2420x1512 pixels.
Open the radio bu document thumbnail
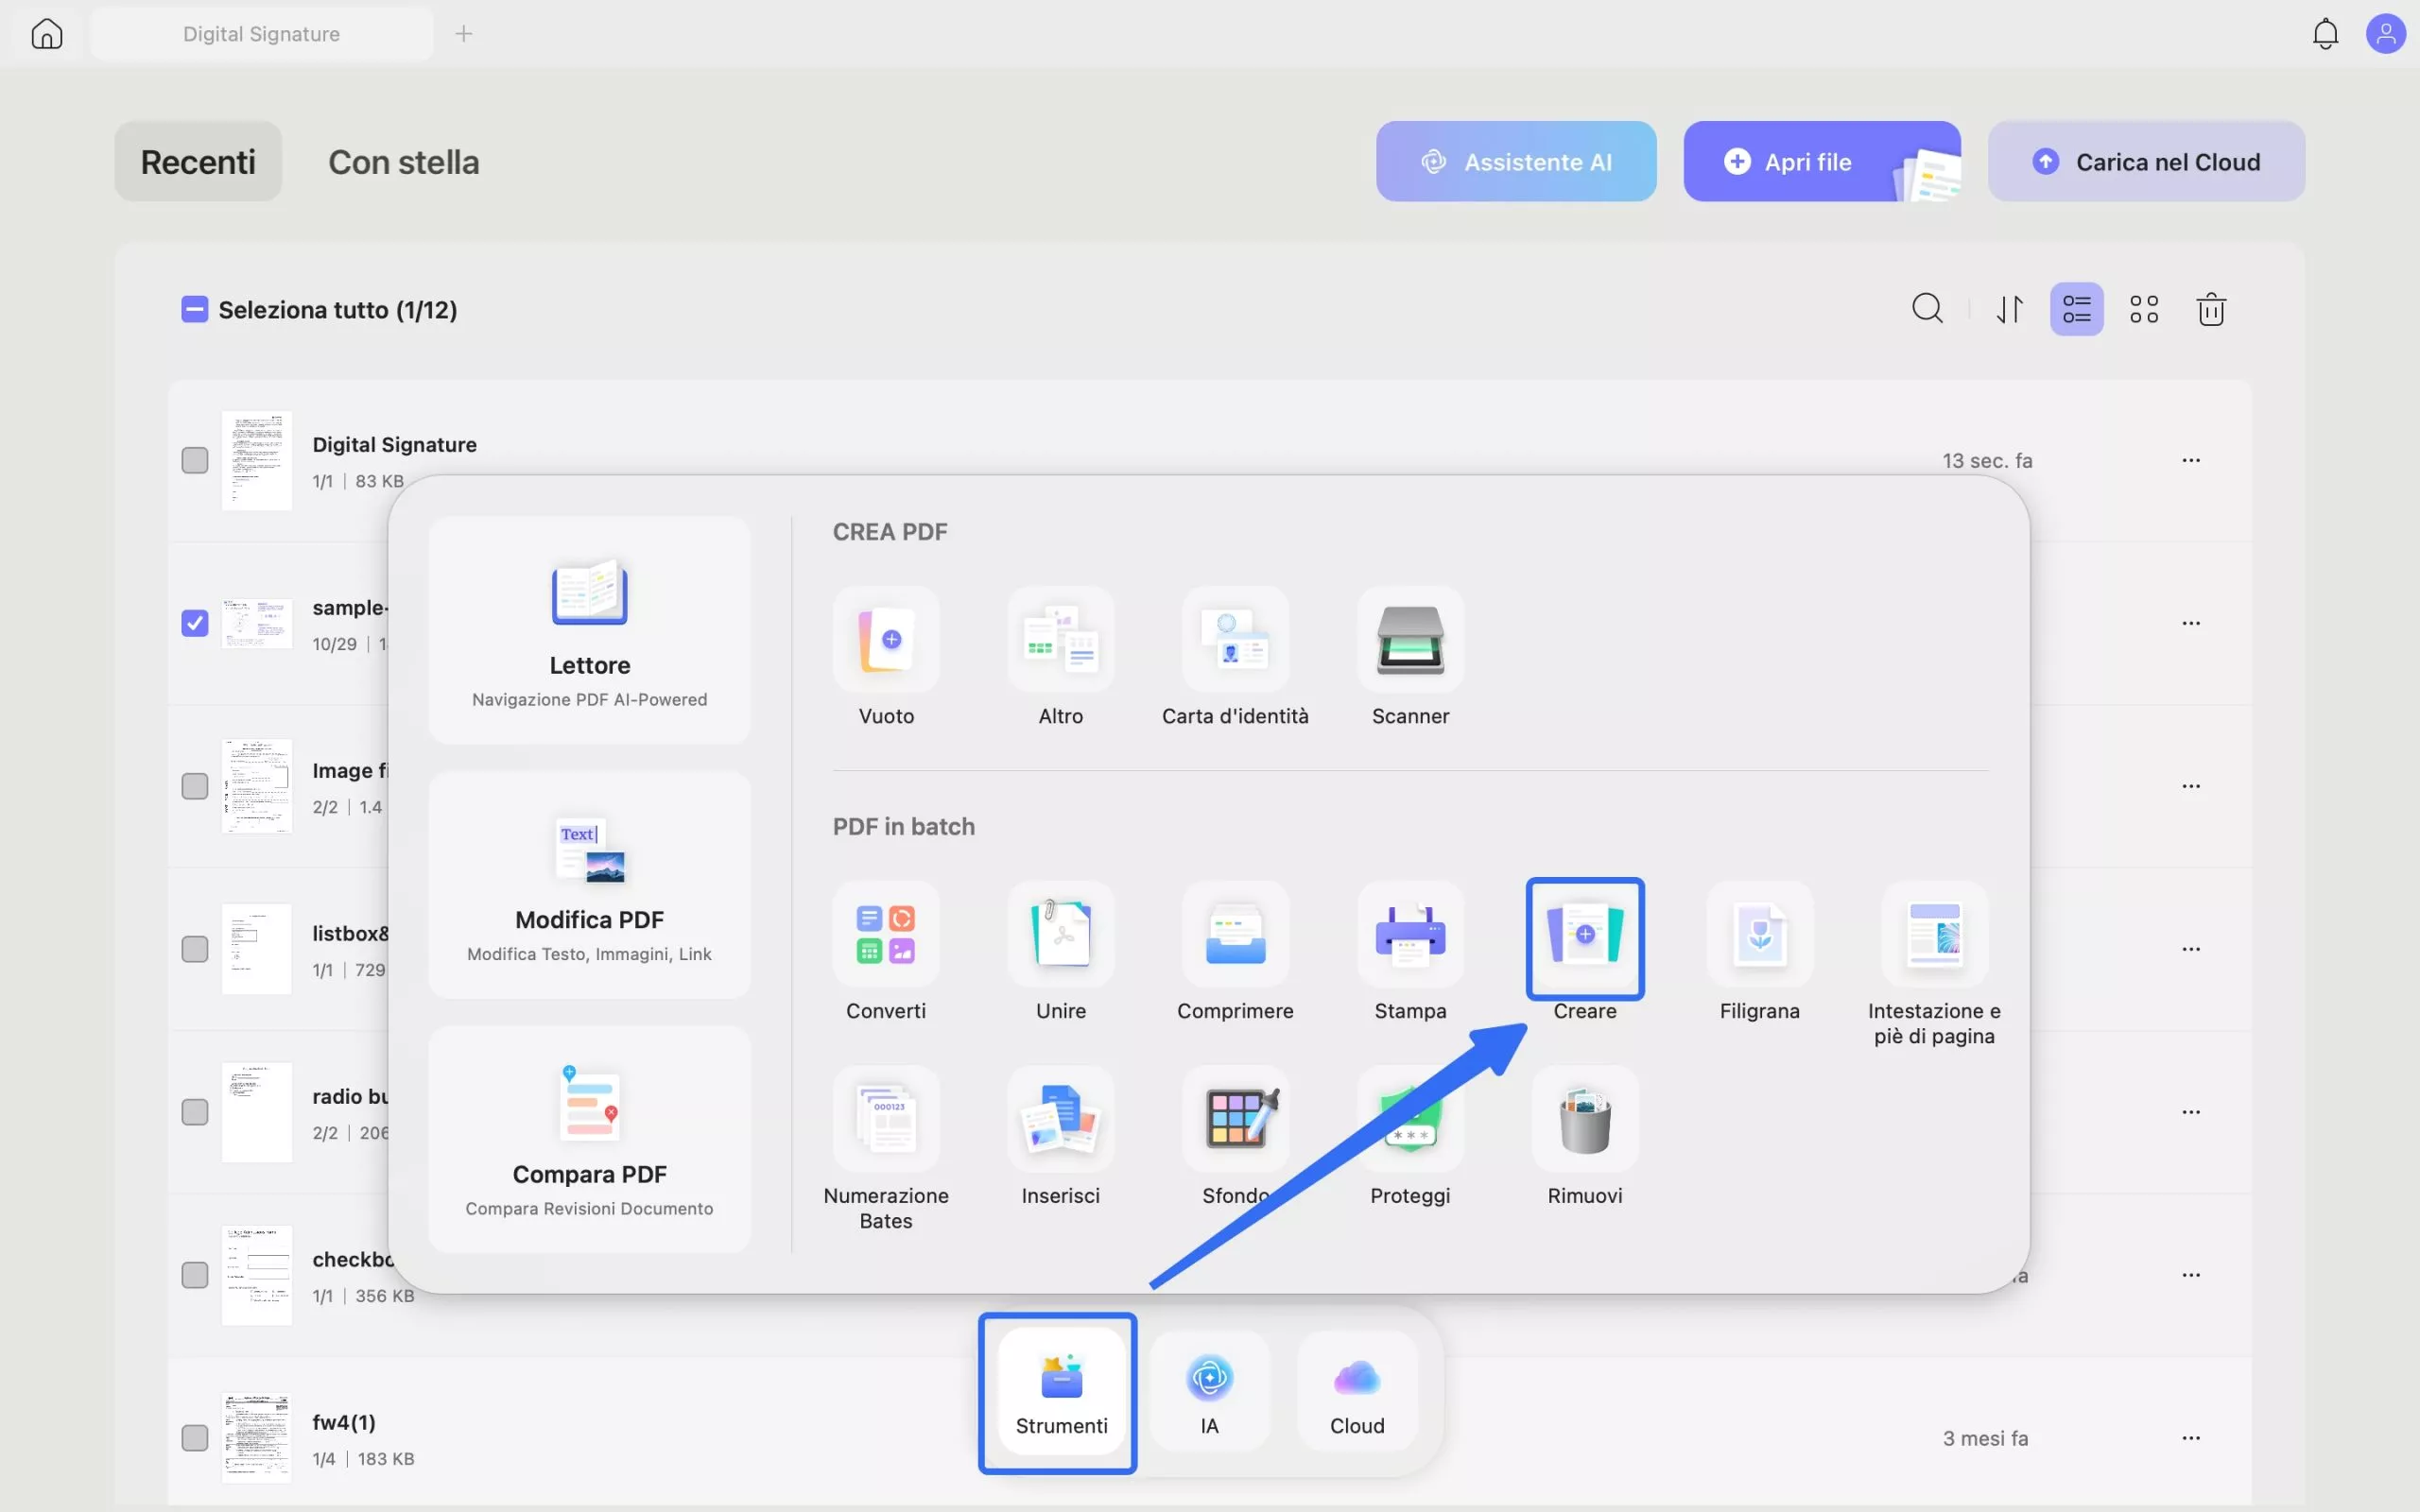(x=257, y=1111)
